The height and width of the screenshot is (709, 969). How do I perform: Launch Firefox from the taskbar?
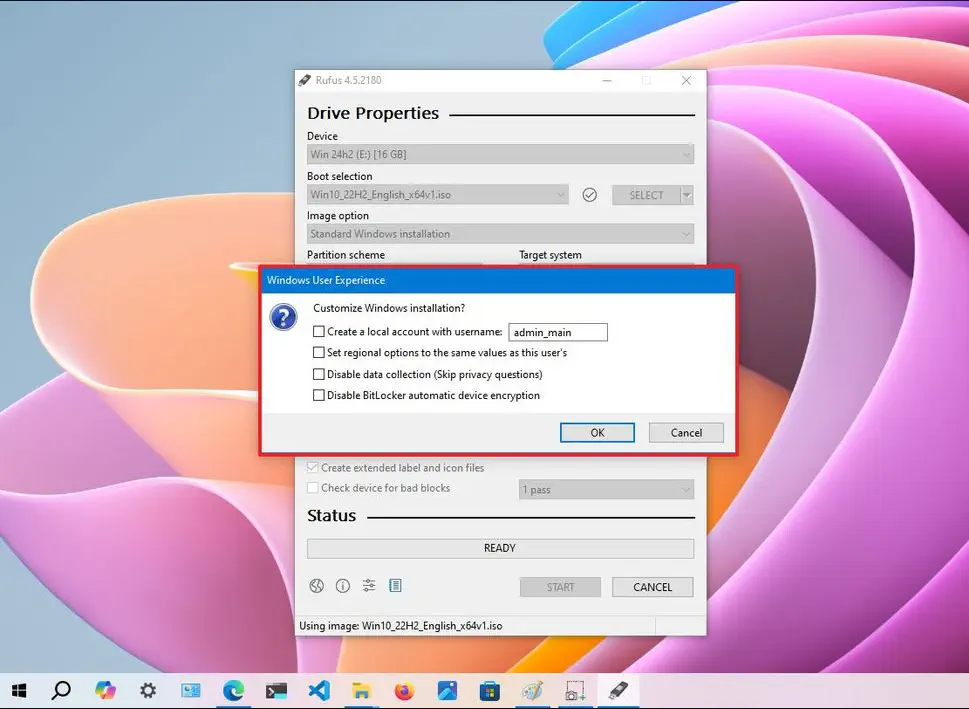click(404, 690)
